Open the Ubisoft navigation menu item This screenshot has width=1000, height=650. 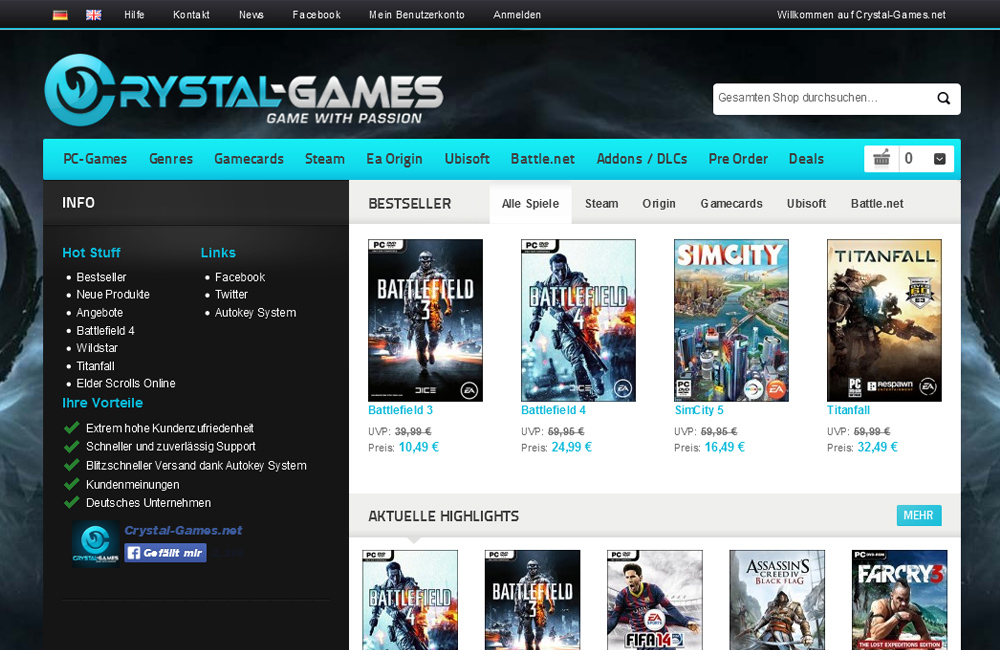467,159
